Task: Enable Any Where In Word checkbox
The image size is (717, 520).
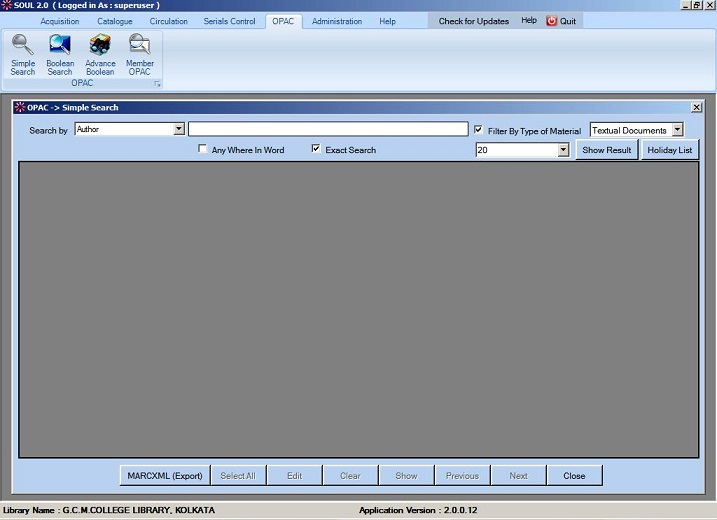Action: point(202,149)
